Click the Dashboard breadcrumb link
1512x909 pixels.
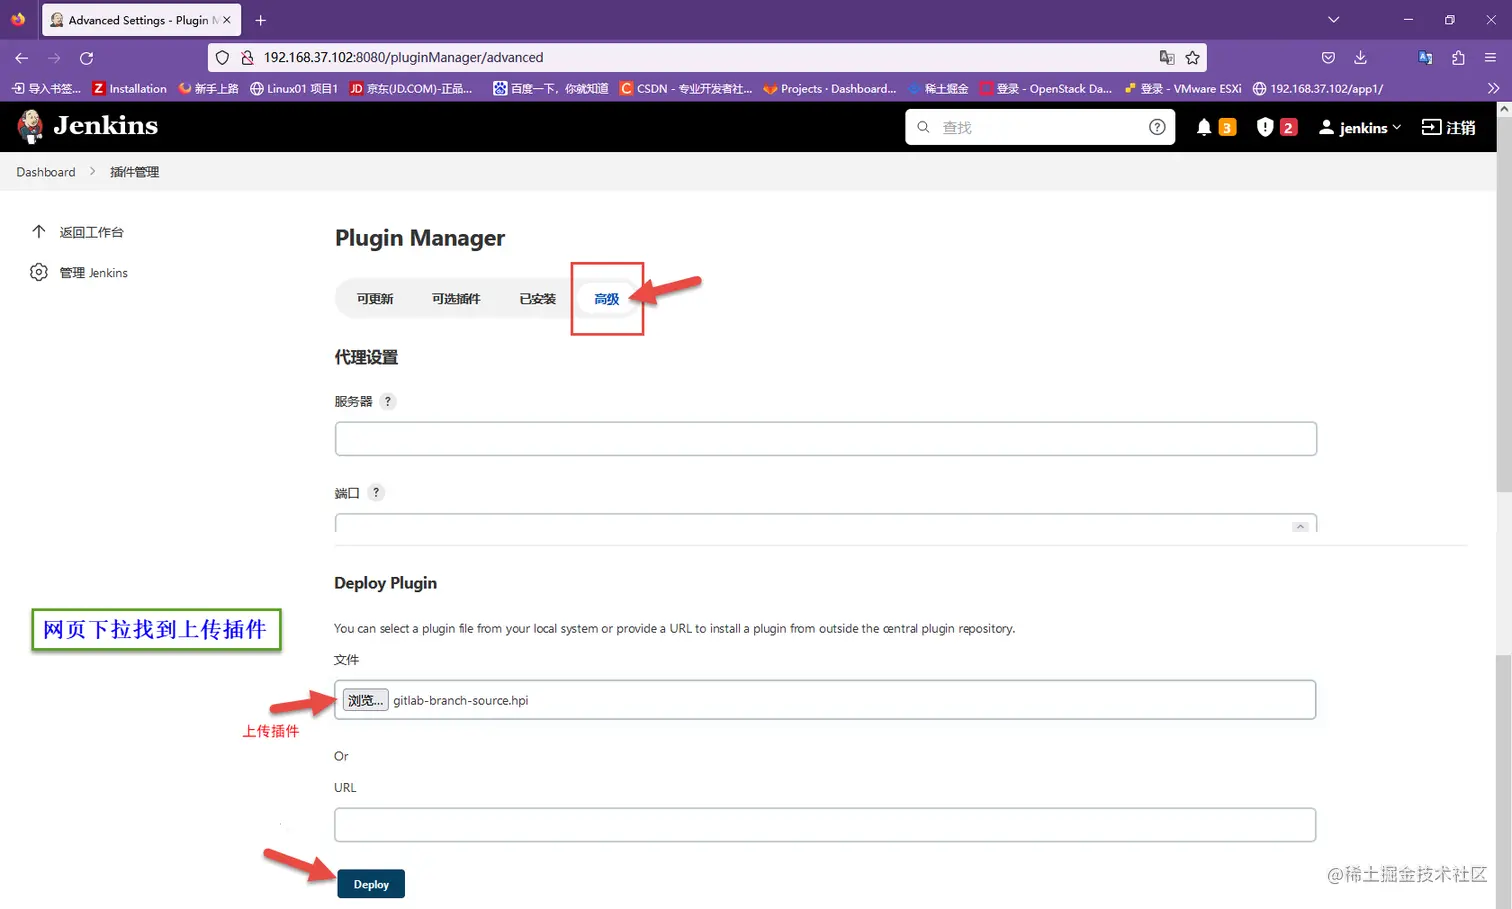tap(46, 172)
